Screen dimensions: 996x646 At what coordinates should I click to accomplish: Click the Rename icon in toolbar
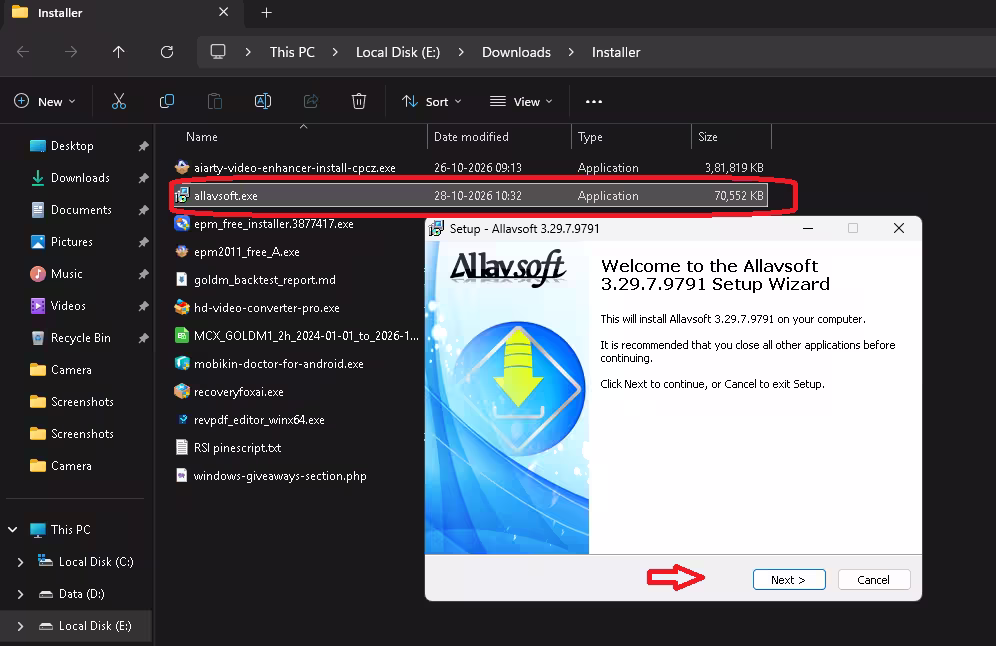click(x=263, y=101)
